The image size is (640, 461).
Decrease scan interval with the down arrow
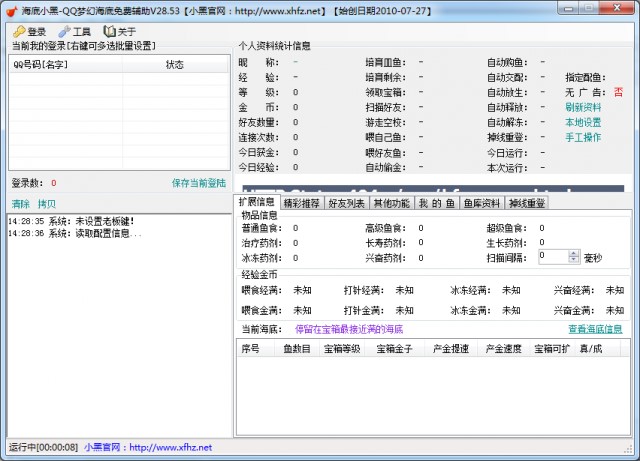tap(573, 260)
